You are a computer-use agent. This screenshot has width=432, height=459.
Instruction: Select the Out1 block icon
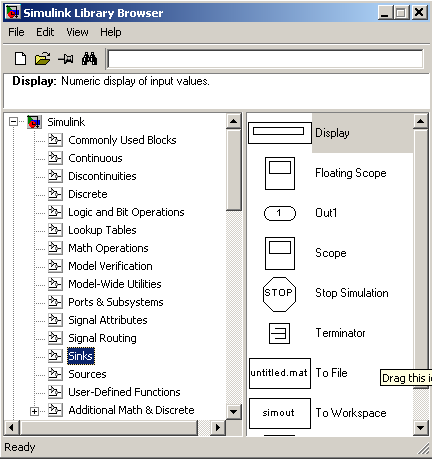click(x=280, y=213)
